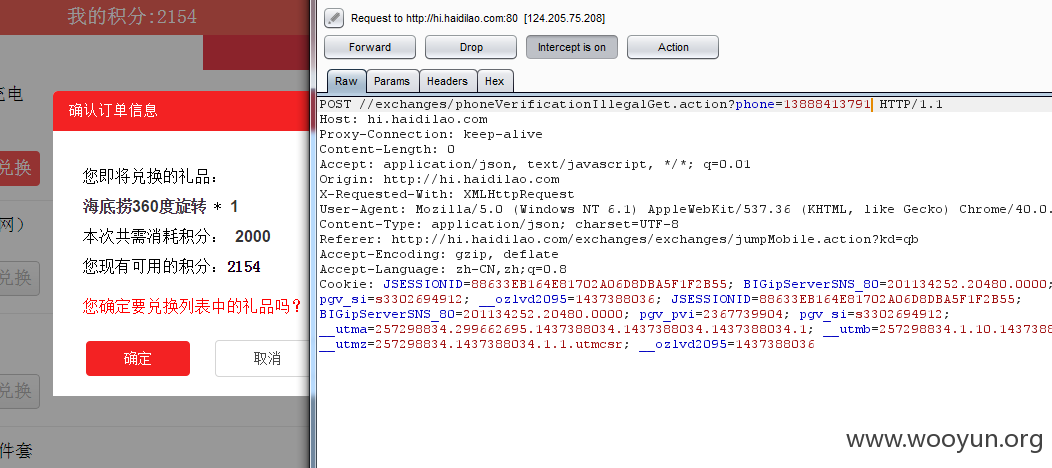
Task: Drop the intercepted request
Action: tap(471, 47)
